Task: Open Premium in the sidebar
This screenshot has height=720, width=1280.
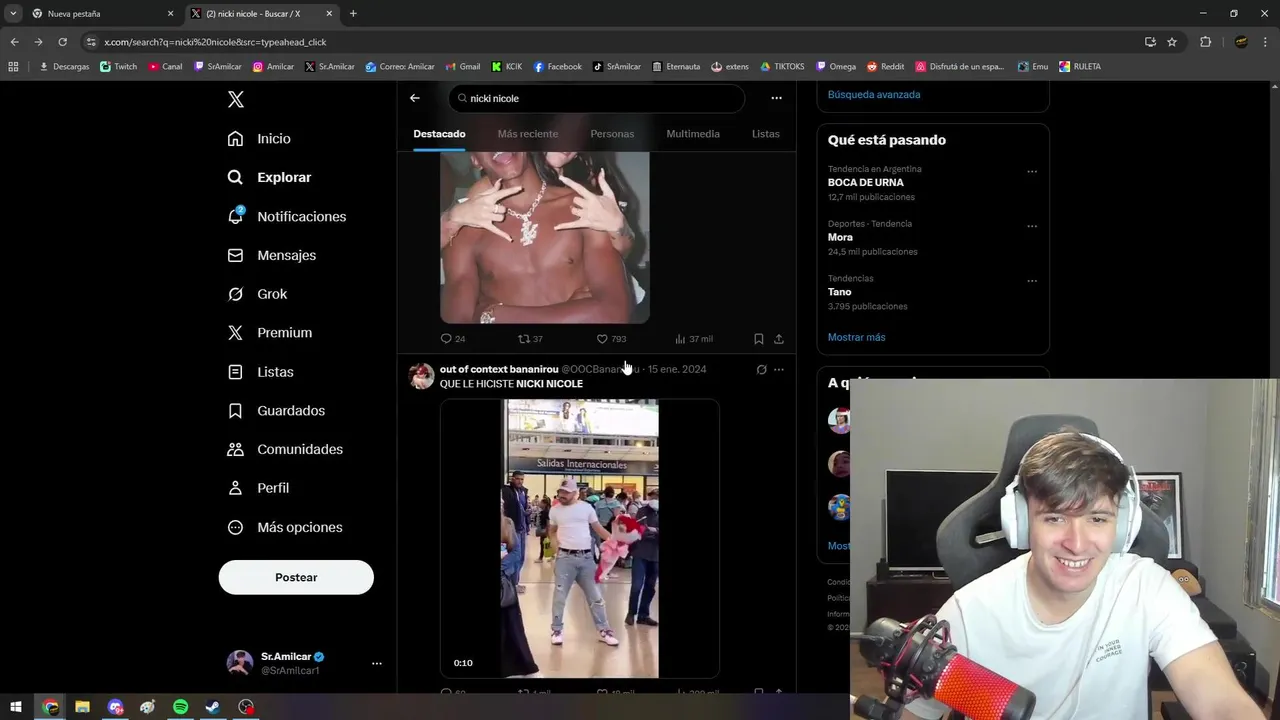Action: tap(269, 332)
